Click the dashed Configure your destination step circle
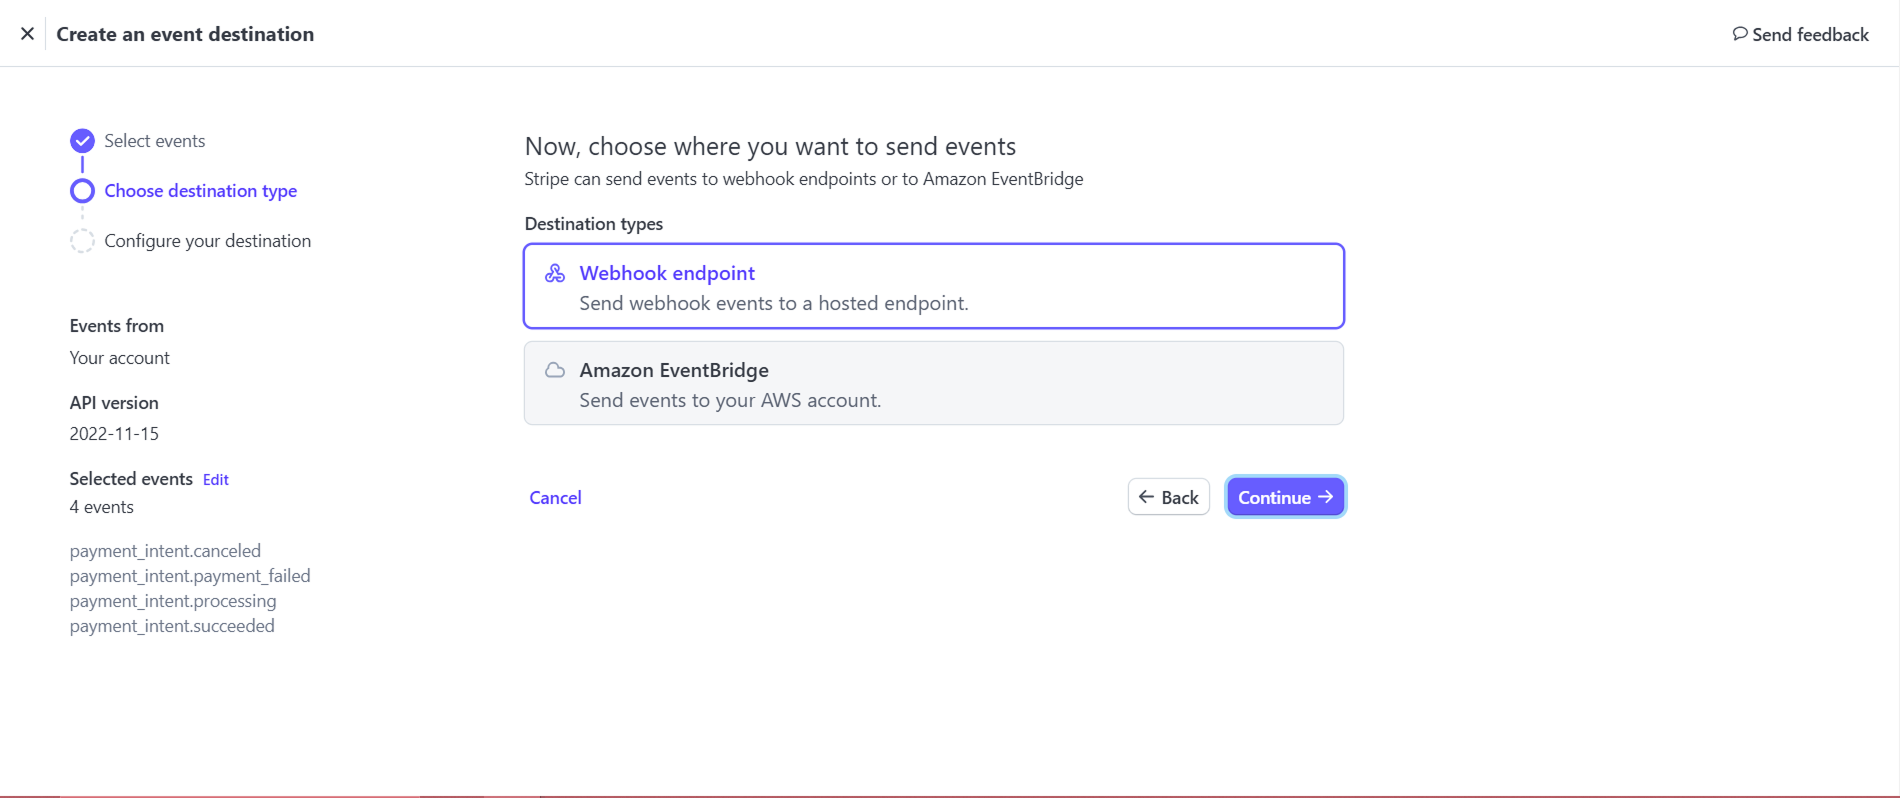This screenshot has width=1900, height=798. (82, 241)
